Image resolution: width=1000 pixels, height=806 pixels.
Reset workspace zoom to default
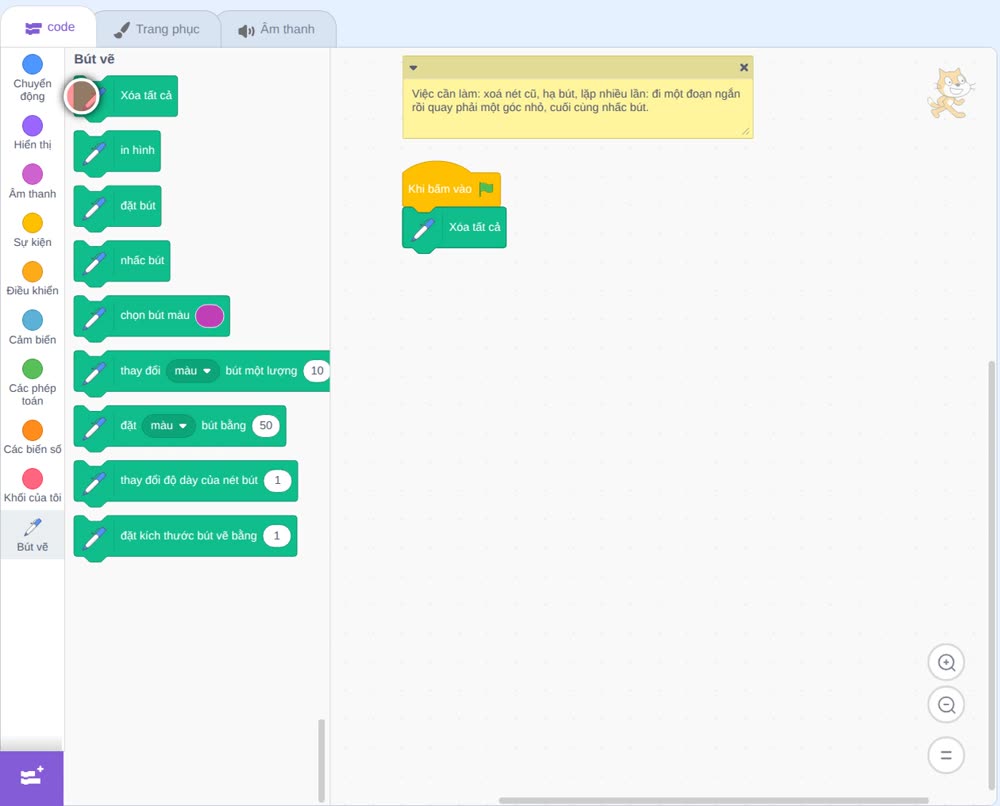946,756
